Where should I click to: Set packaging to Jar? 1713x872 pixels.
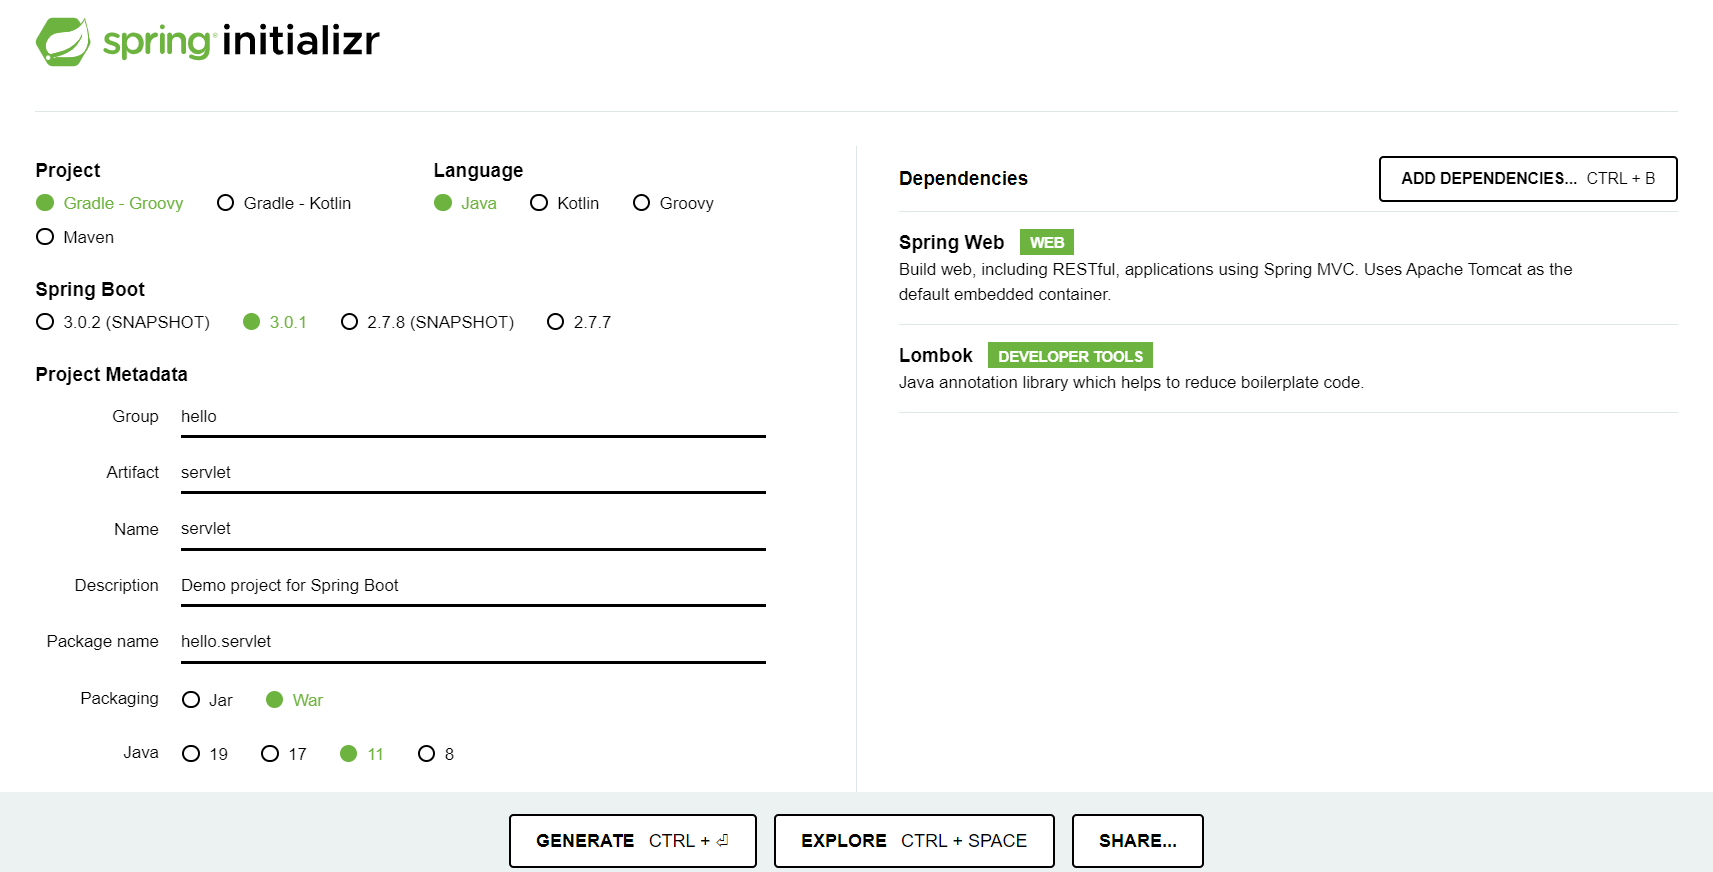coord(207,700)
